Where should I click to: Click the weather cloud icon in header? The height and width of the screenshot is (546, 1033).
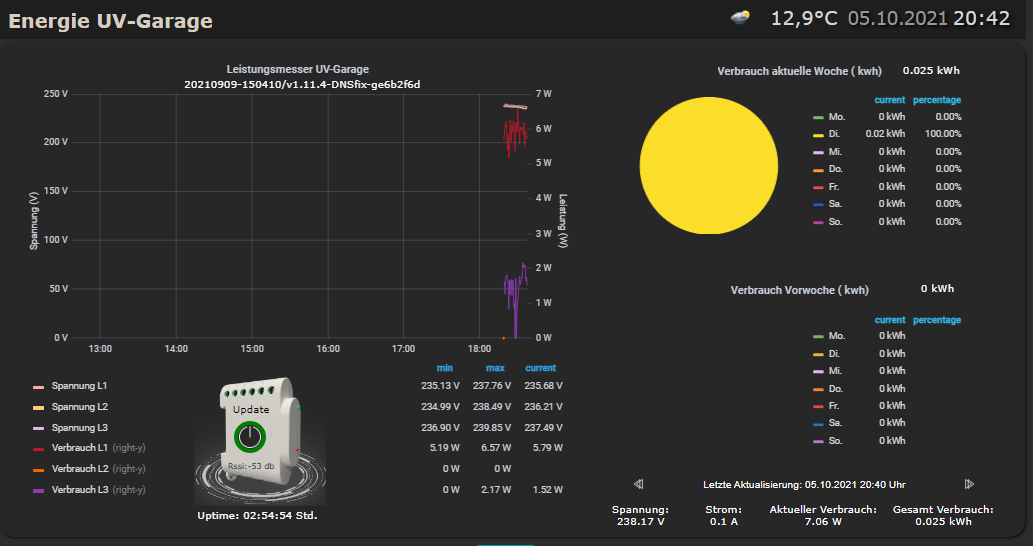click(x=742, y=18)
